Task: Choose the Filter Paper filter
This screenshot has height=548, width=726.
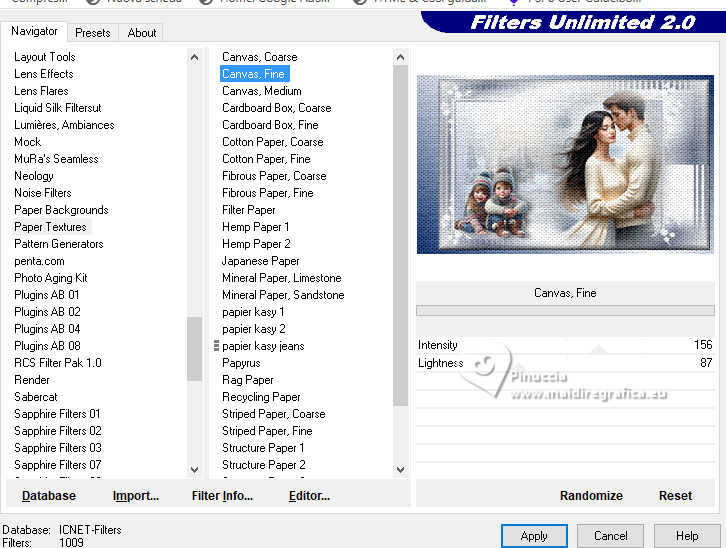Action: (249, 210)
